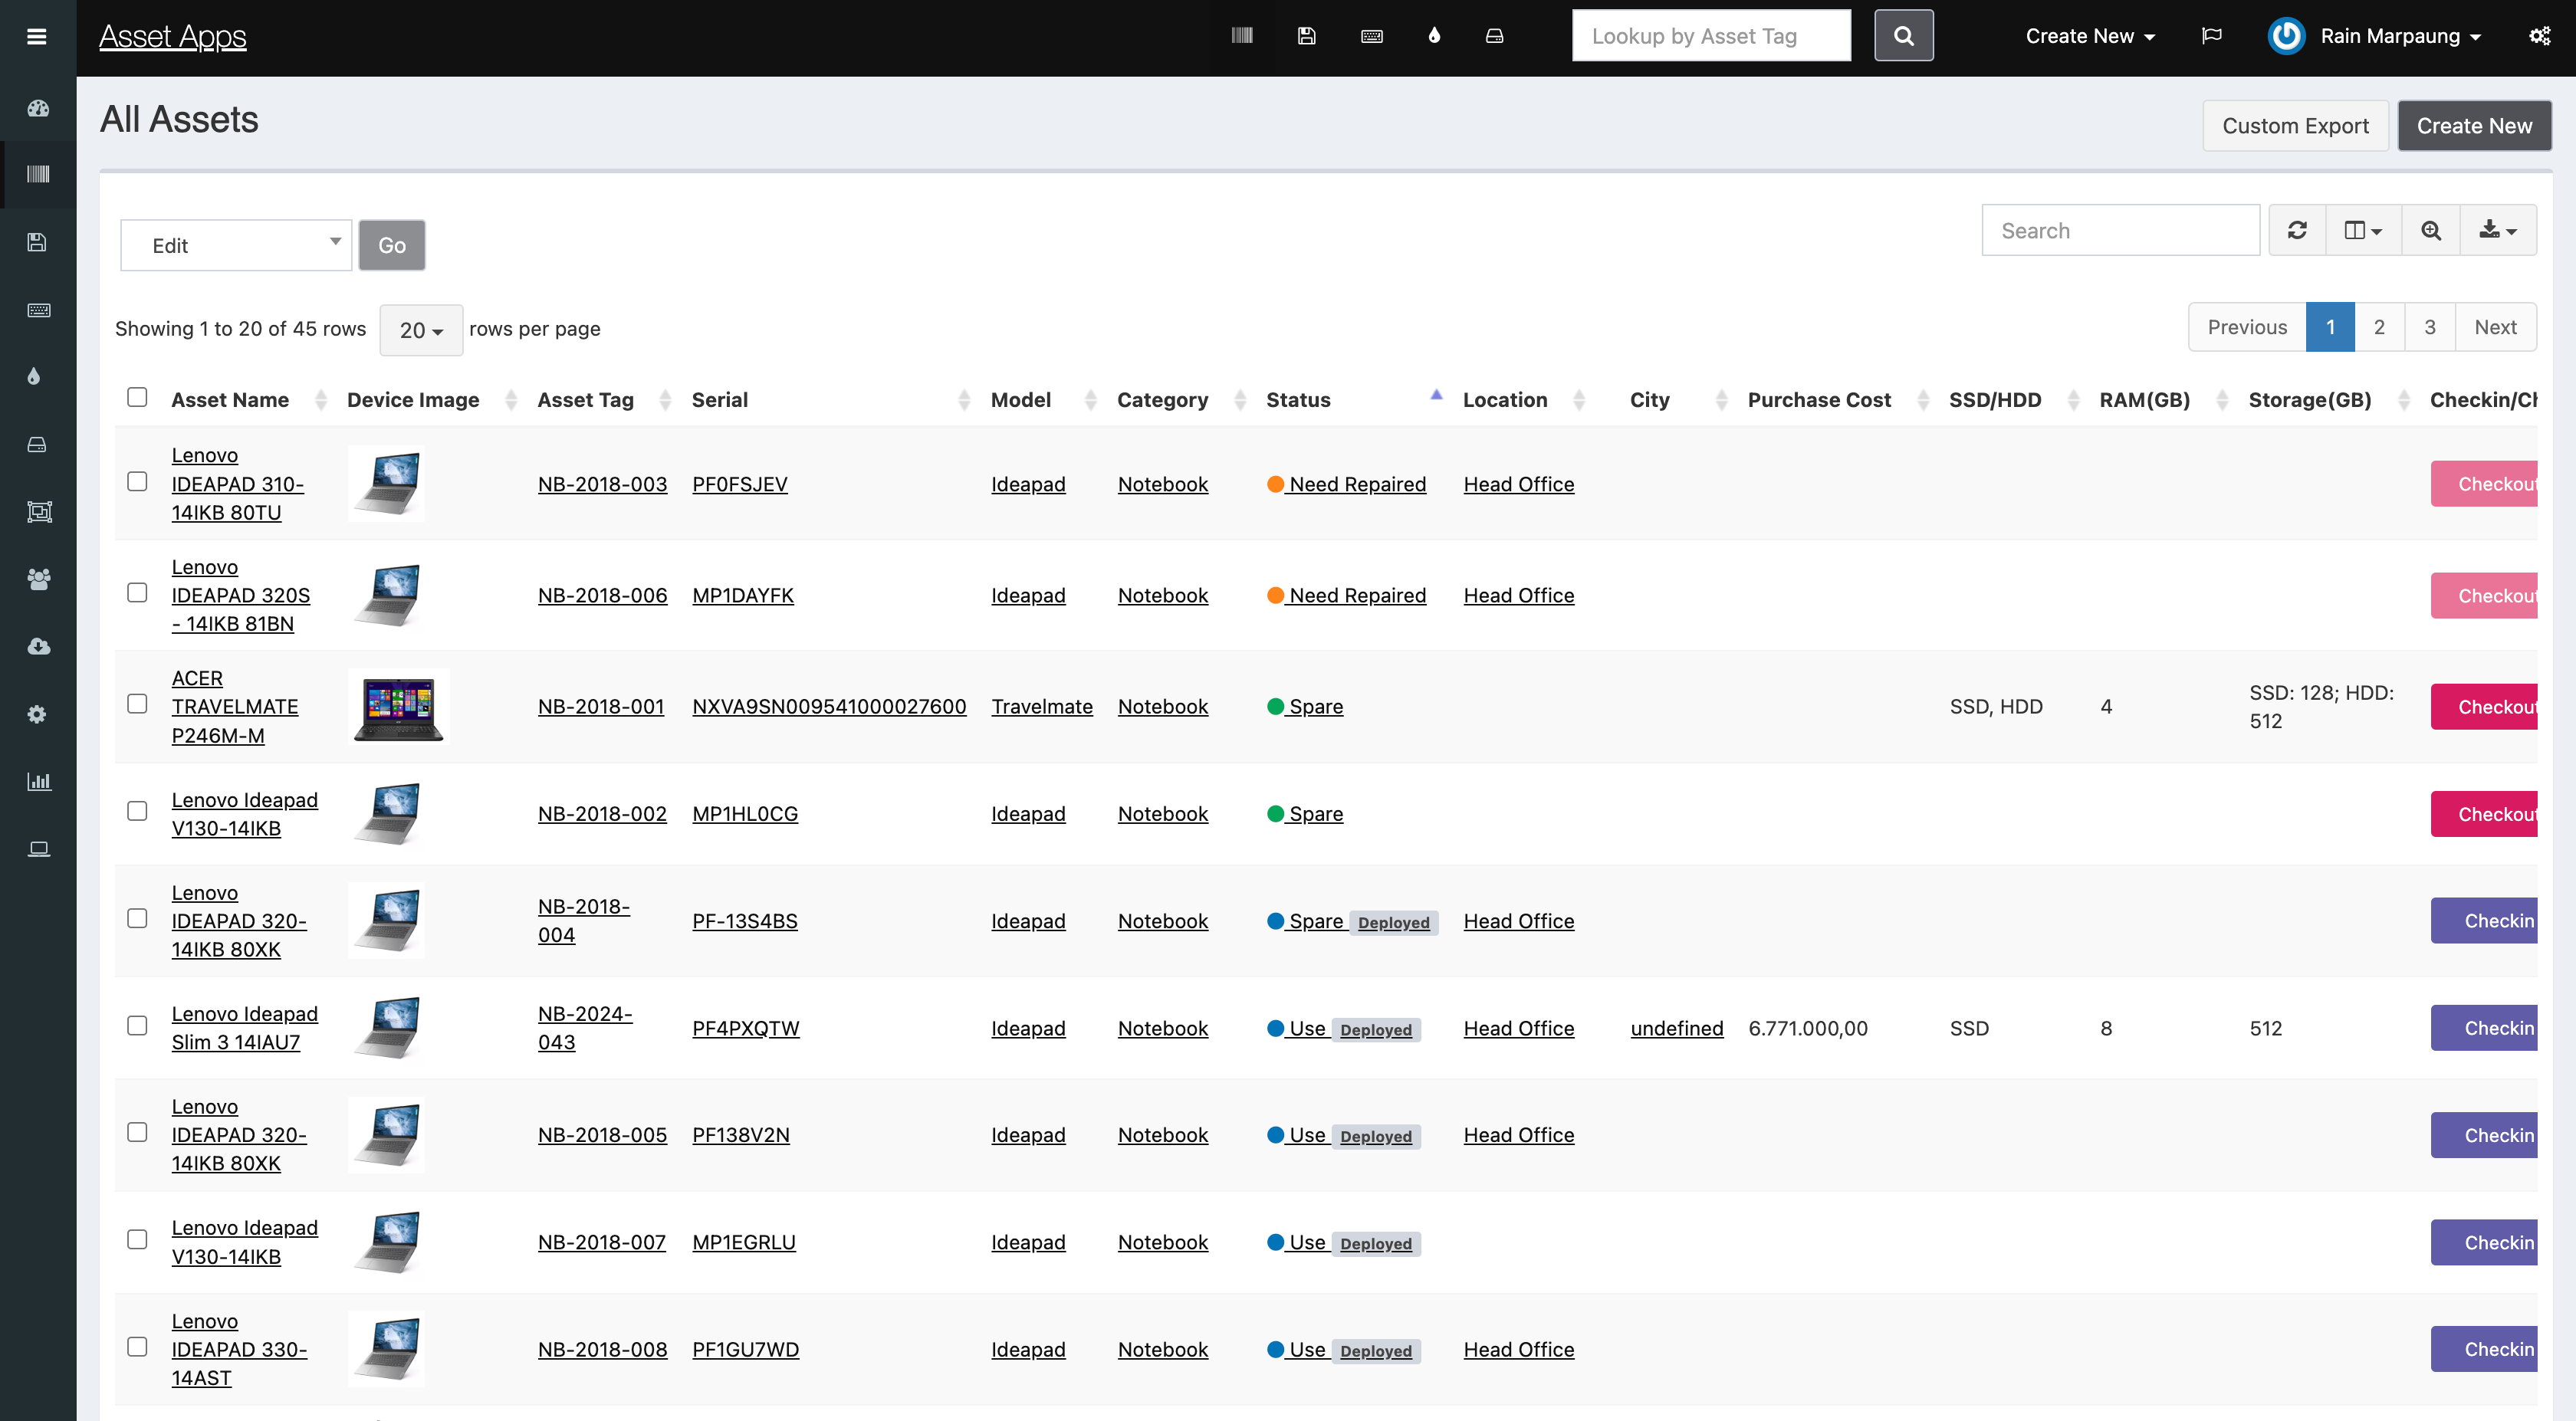This screenshot has width=2576, height=1421.
Task: Open the columns visibility dropdown
Action: [x=2363, y=231]
